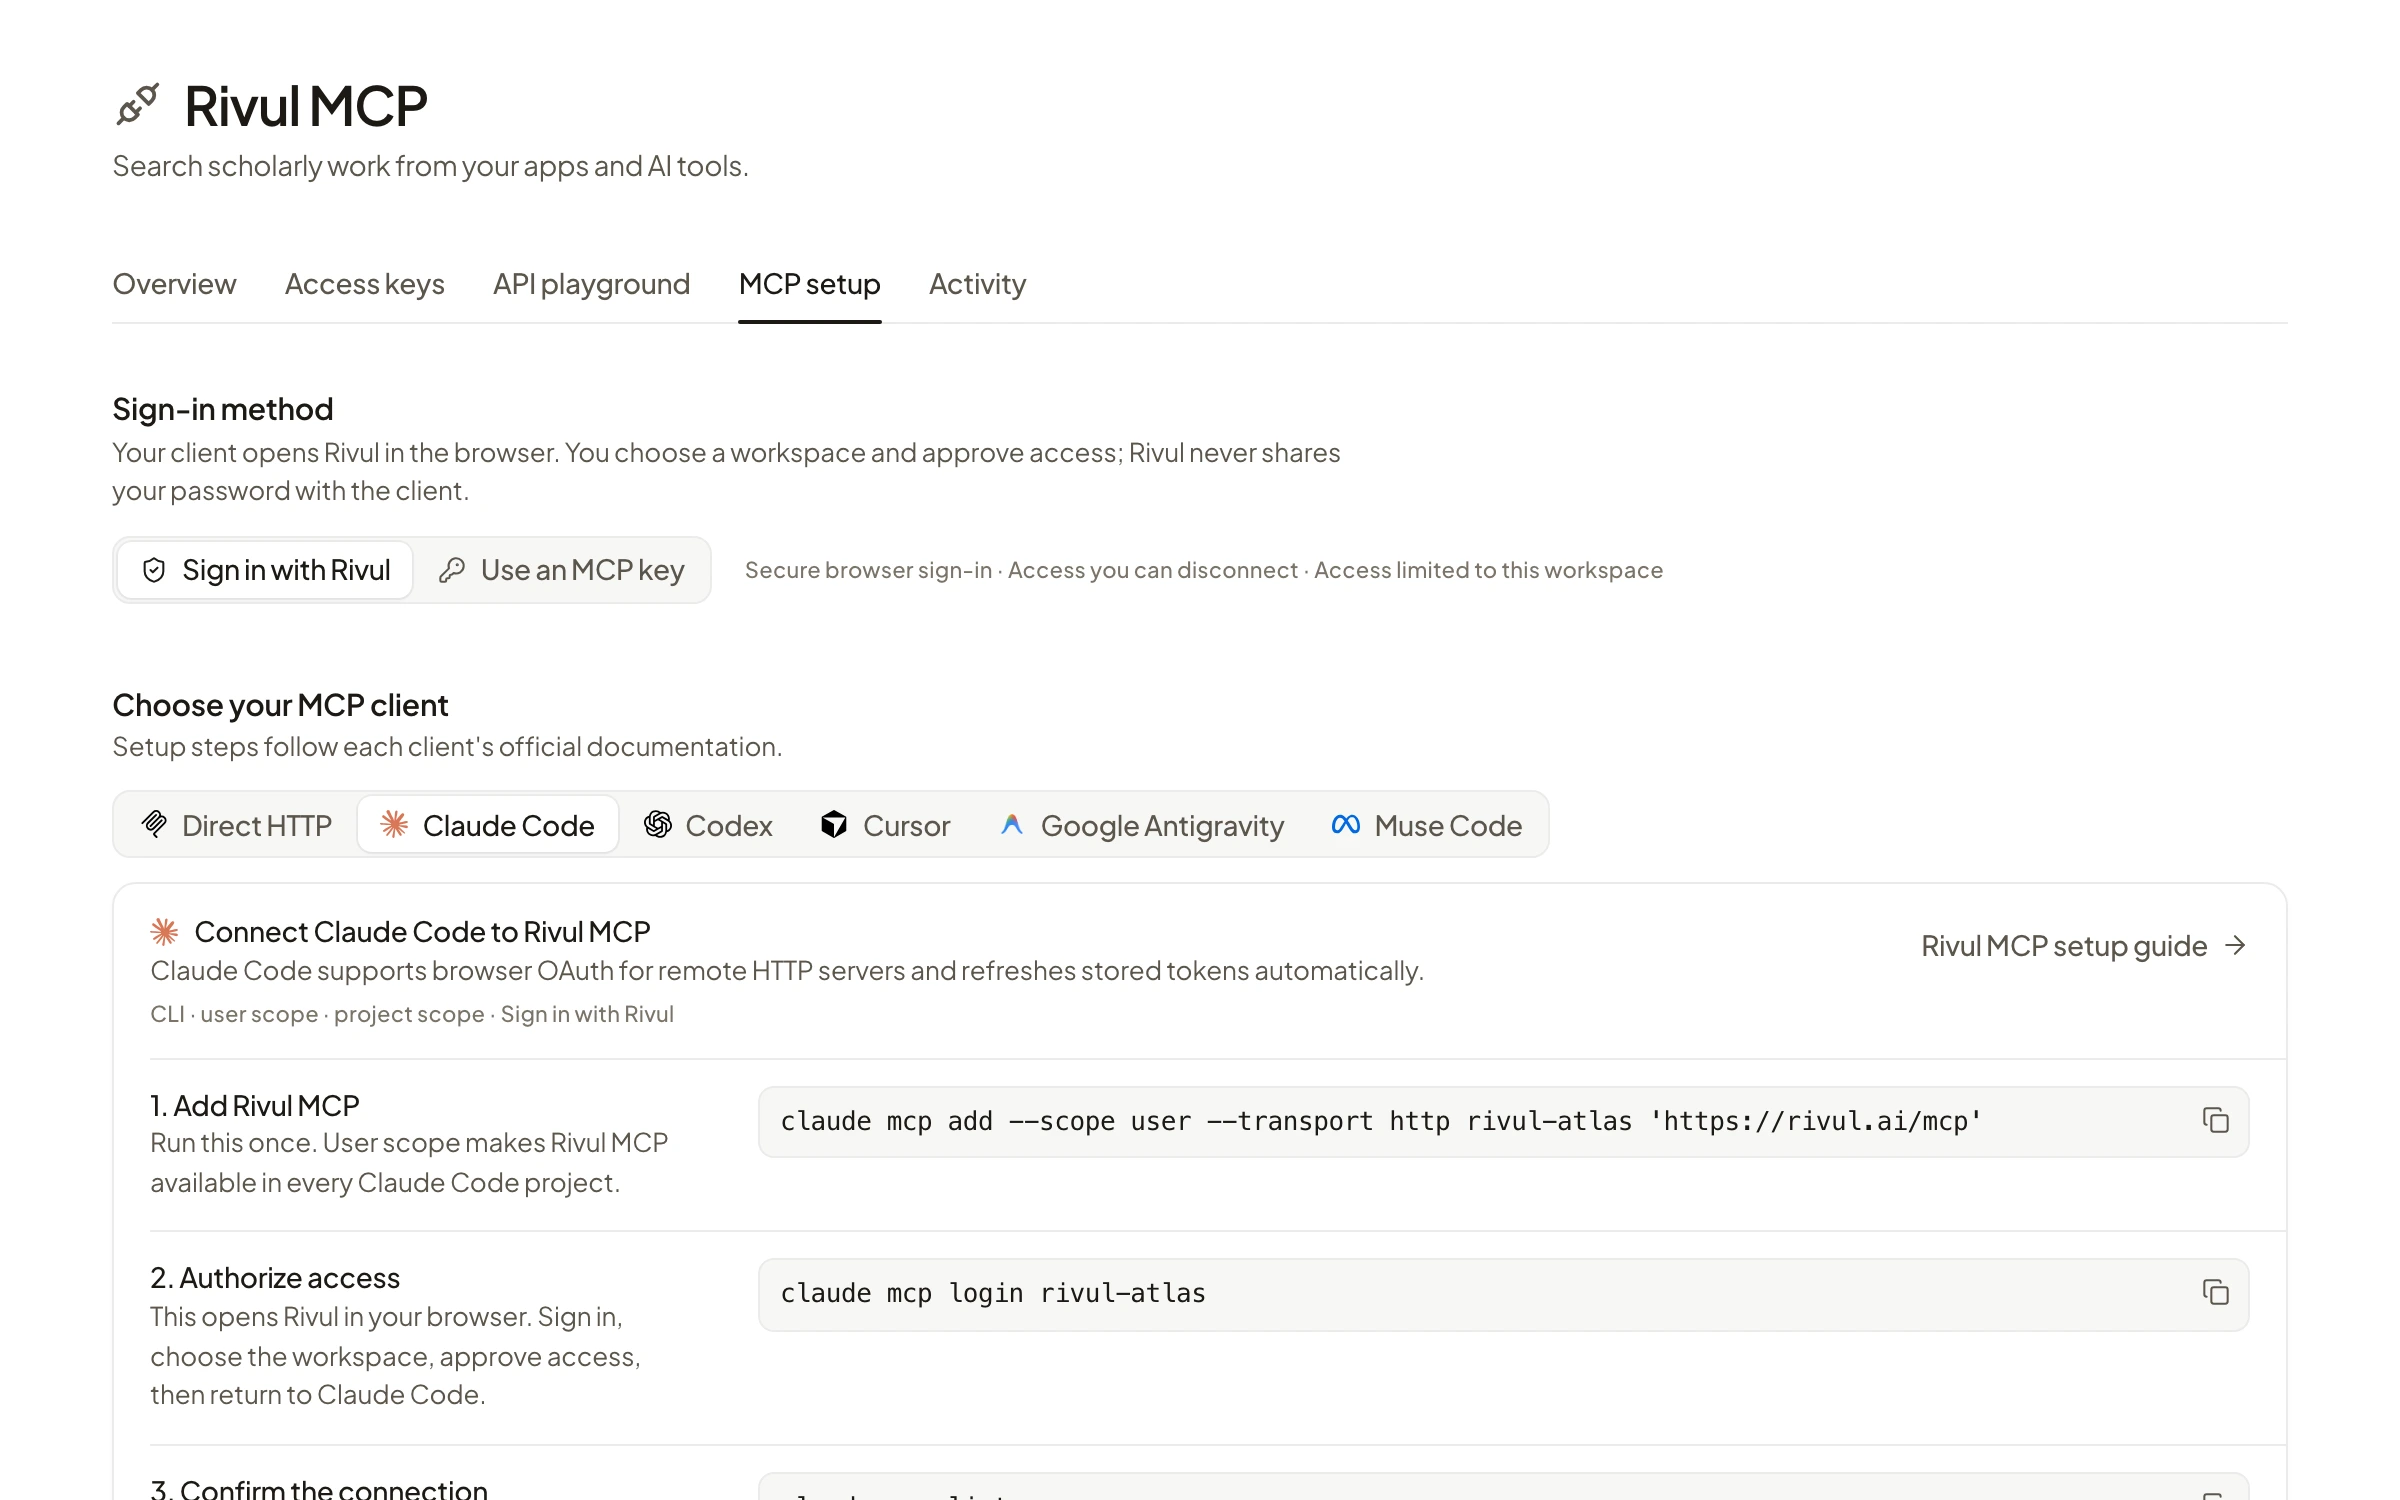Open the MCP setup tab
Screen dimensions: 2400x1500
[x=810, y=284]
